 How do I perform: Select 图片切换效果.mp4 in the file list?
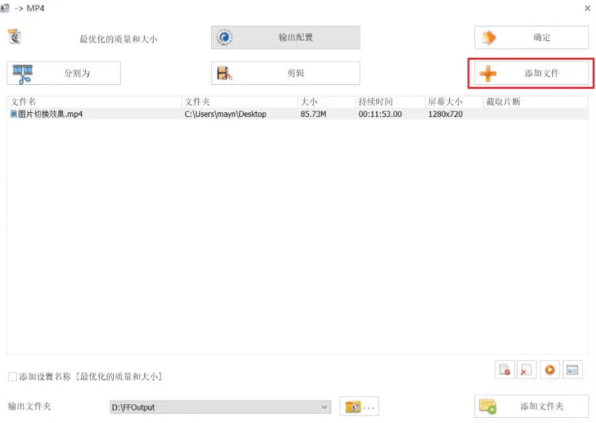[297, 114]
